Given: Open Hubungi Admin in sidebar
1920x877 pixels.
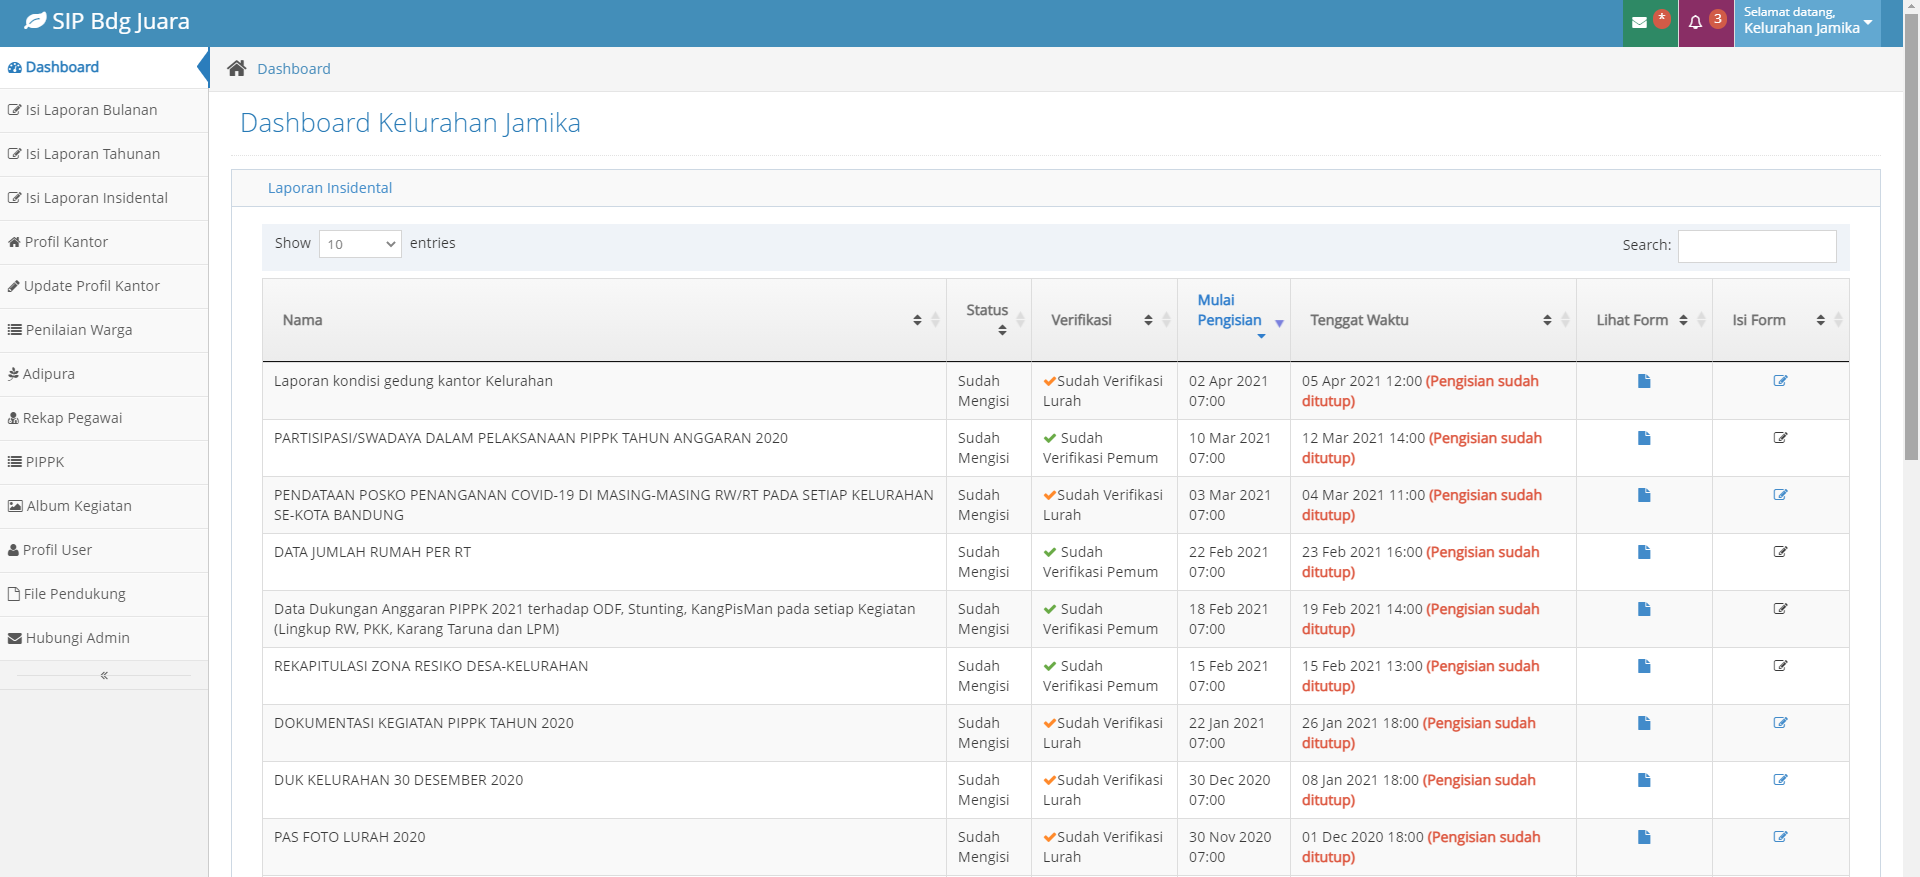Looking at the screenshot, I should (x=104, y=638).
